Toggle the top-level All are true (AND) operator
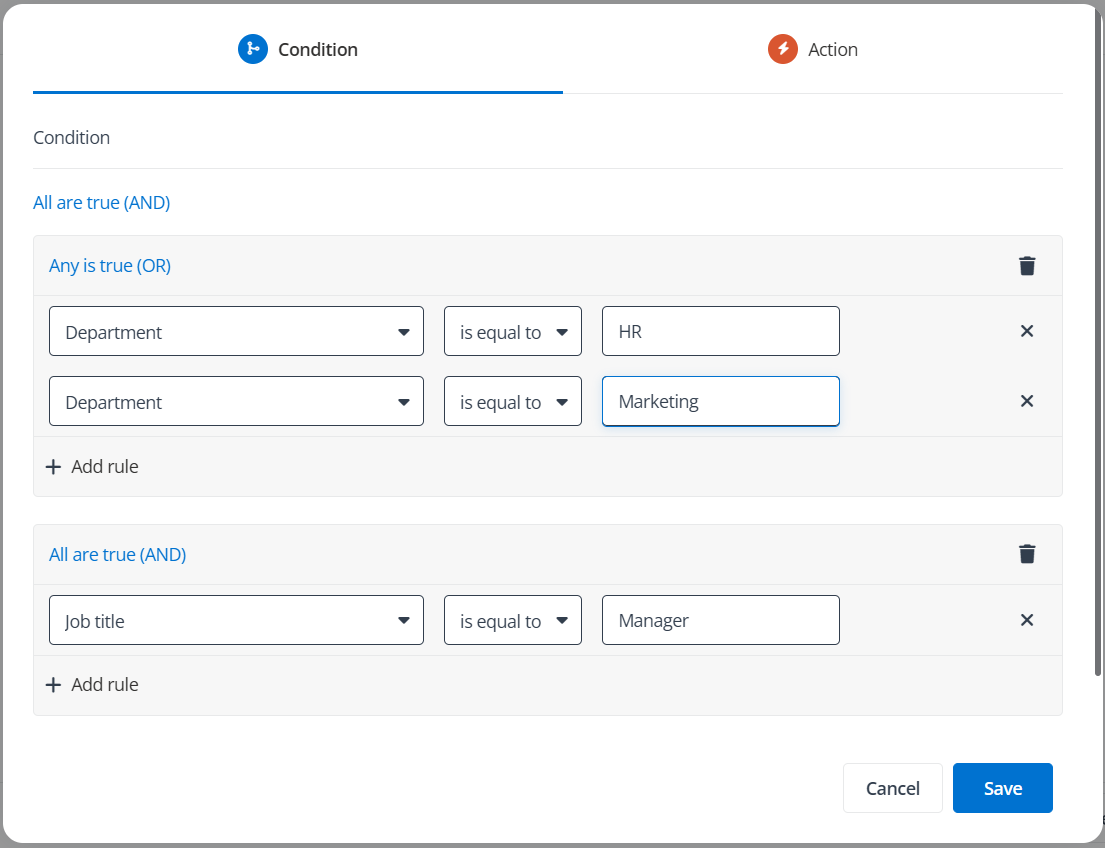This screenshot has height=848, width=1105. point(101,203)
